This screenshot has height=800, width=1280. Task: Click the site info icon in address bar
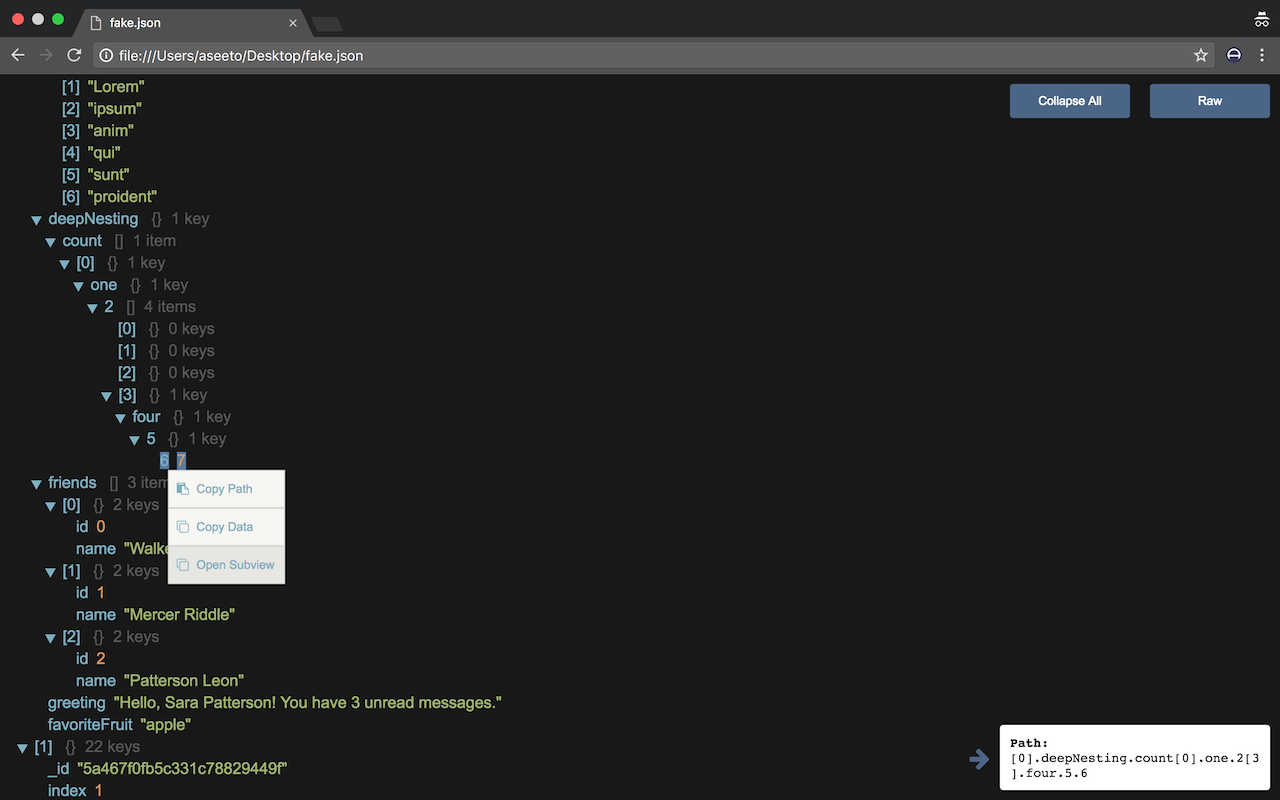pos(106,56)
